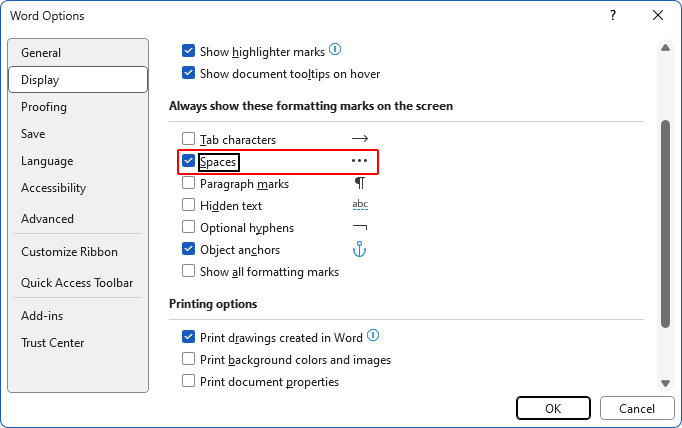
Task: Enable the Tab characters checkbox
Action: (x=188, y=139)
